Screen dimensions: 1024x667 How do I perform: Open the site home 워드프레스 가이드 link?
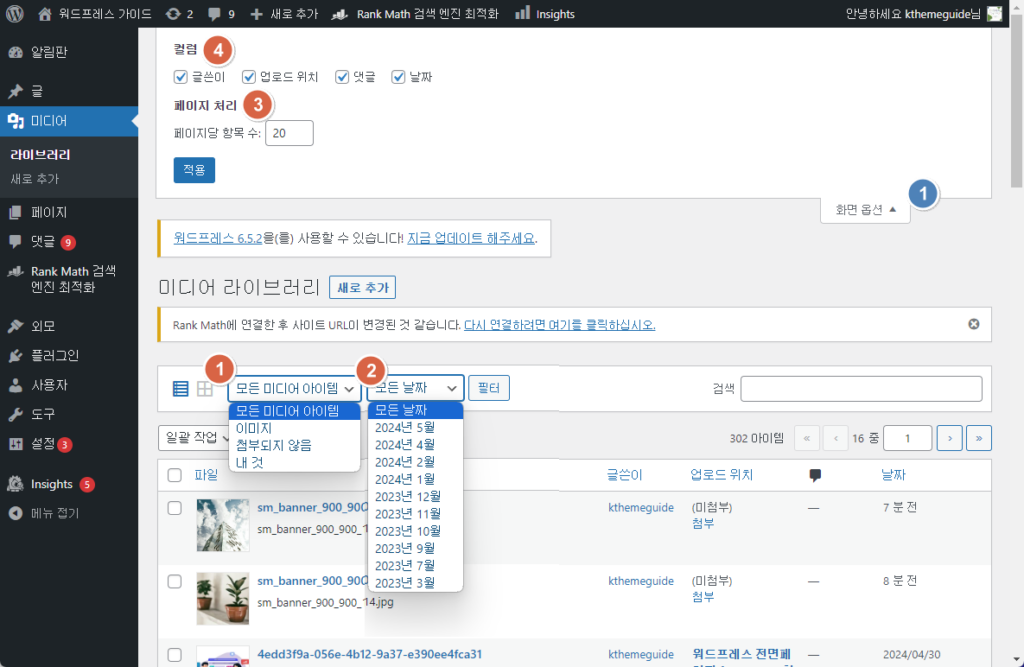pos(95,14)
